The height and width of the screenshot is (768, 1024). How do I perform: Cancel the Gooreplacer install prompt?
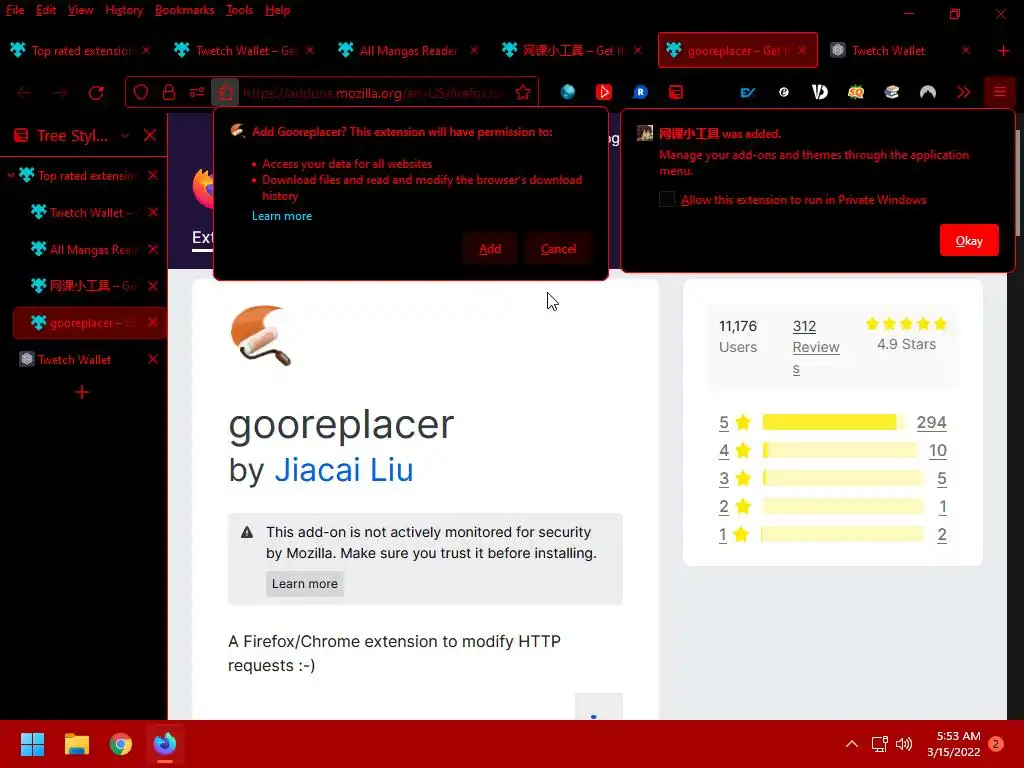[x=558, y=249]
